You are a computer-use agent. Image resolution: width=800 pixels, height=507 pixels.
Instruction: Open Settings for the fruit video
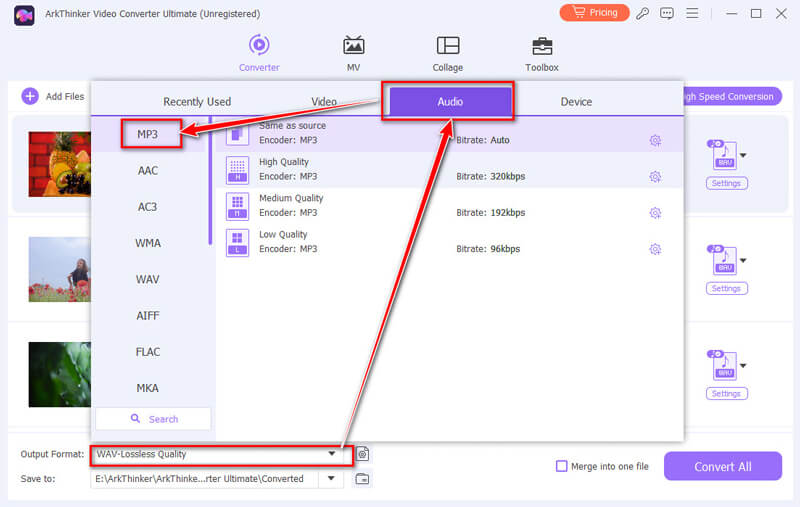click(x=727, y=183)
